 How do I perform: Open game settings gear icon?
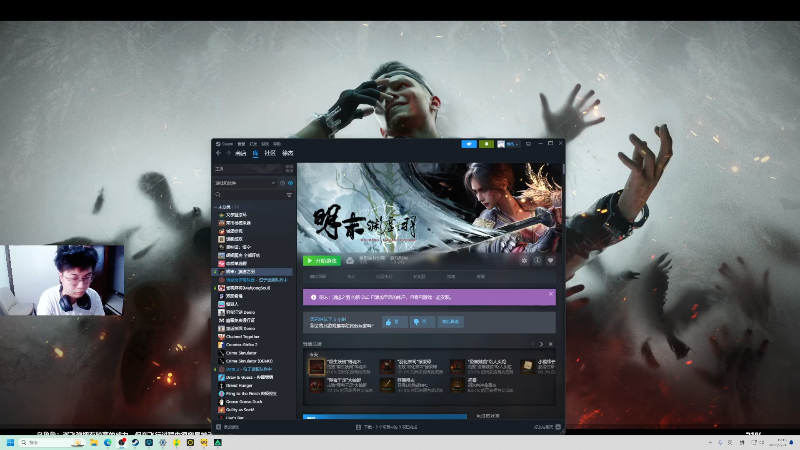click(524, 261)
